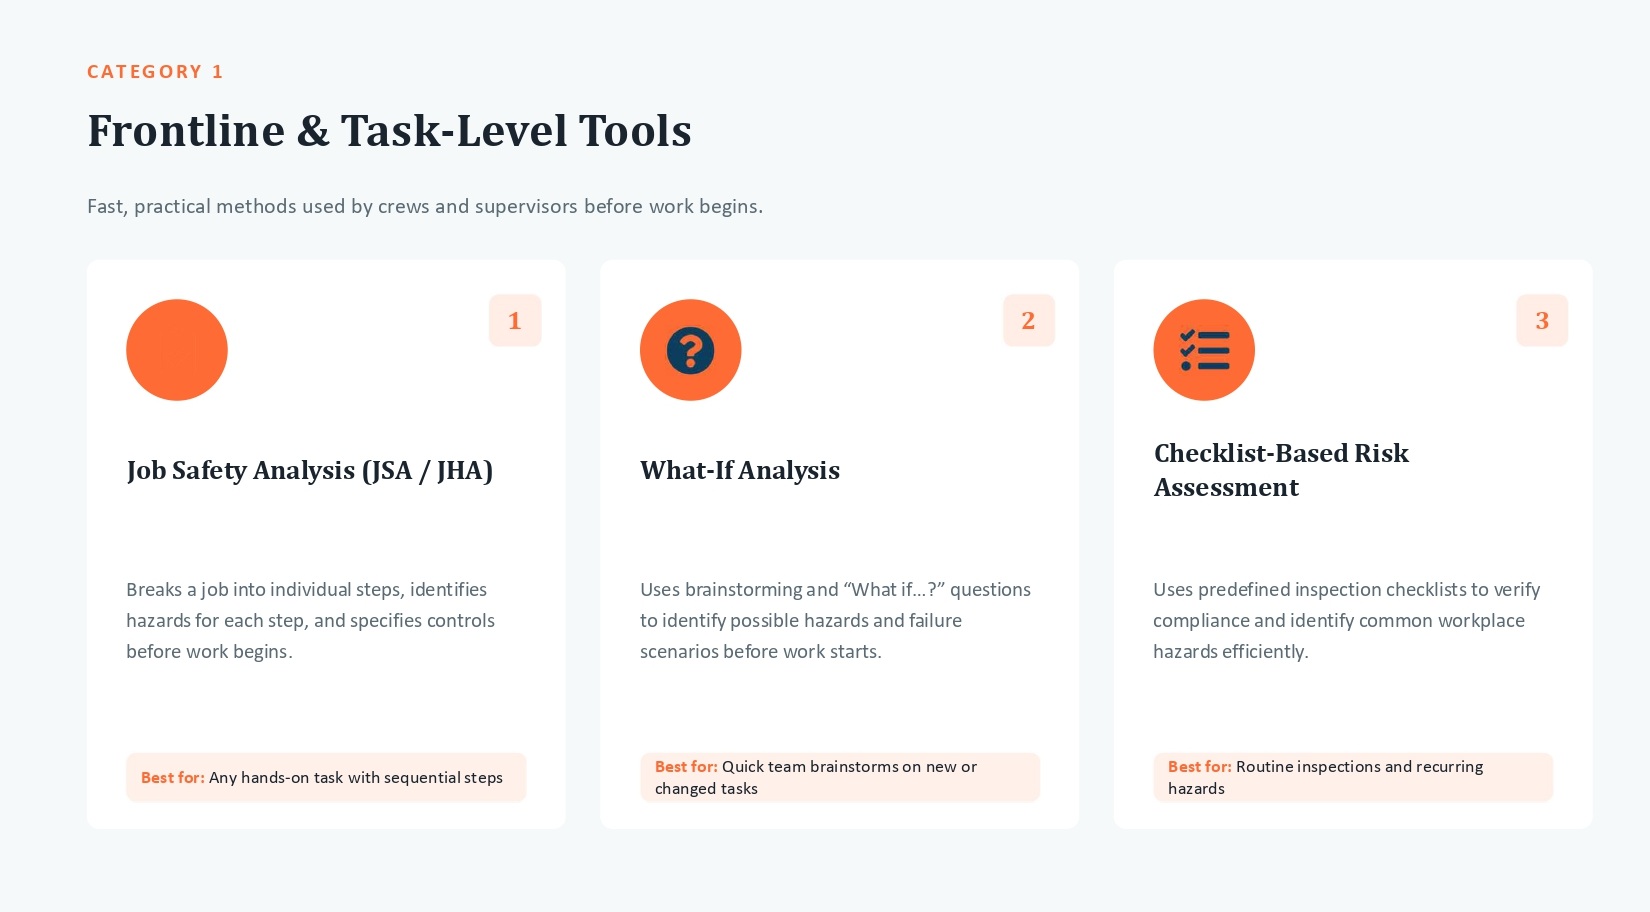Select the What-If Analysis card background
The width and height of the screenshot is (1650, 912).
(x=840, y=544)
